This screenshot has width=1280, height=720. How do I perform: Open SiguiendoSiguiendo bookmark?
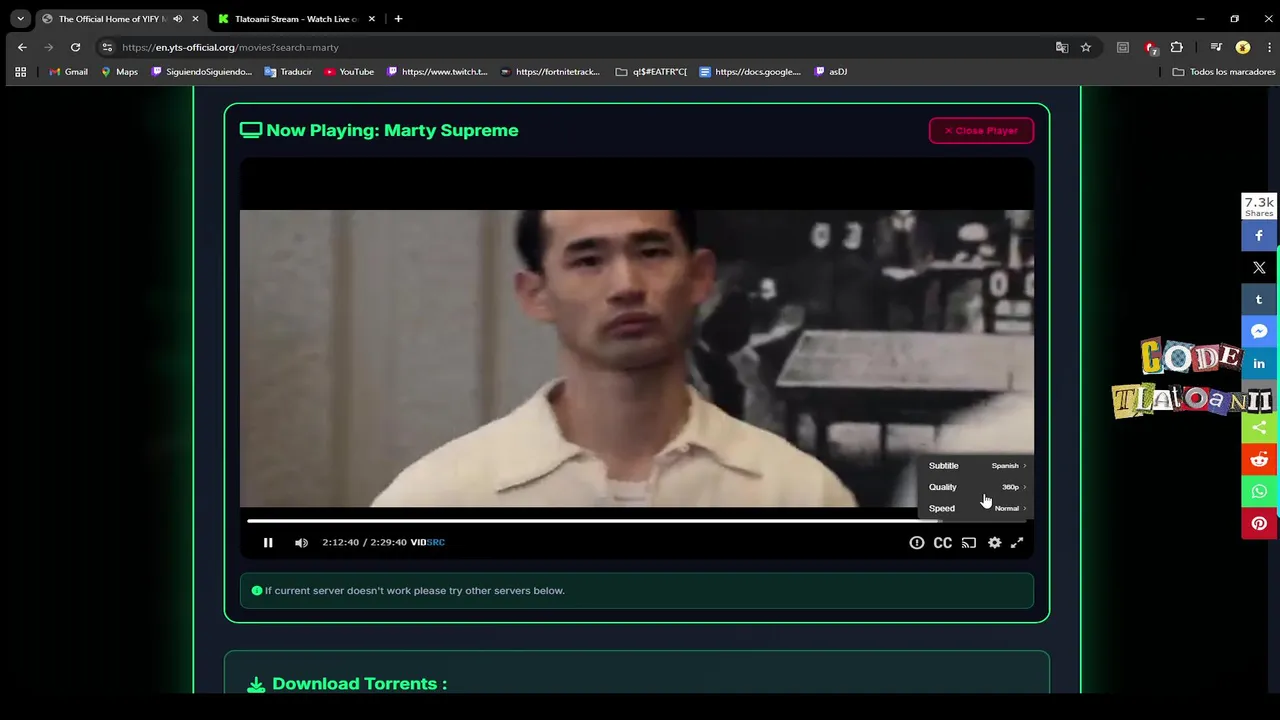coord(201,72)
